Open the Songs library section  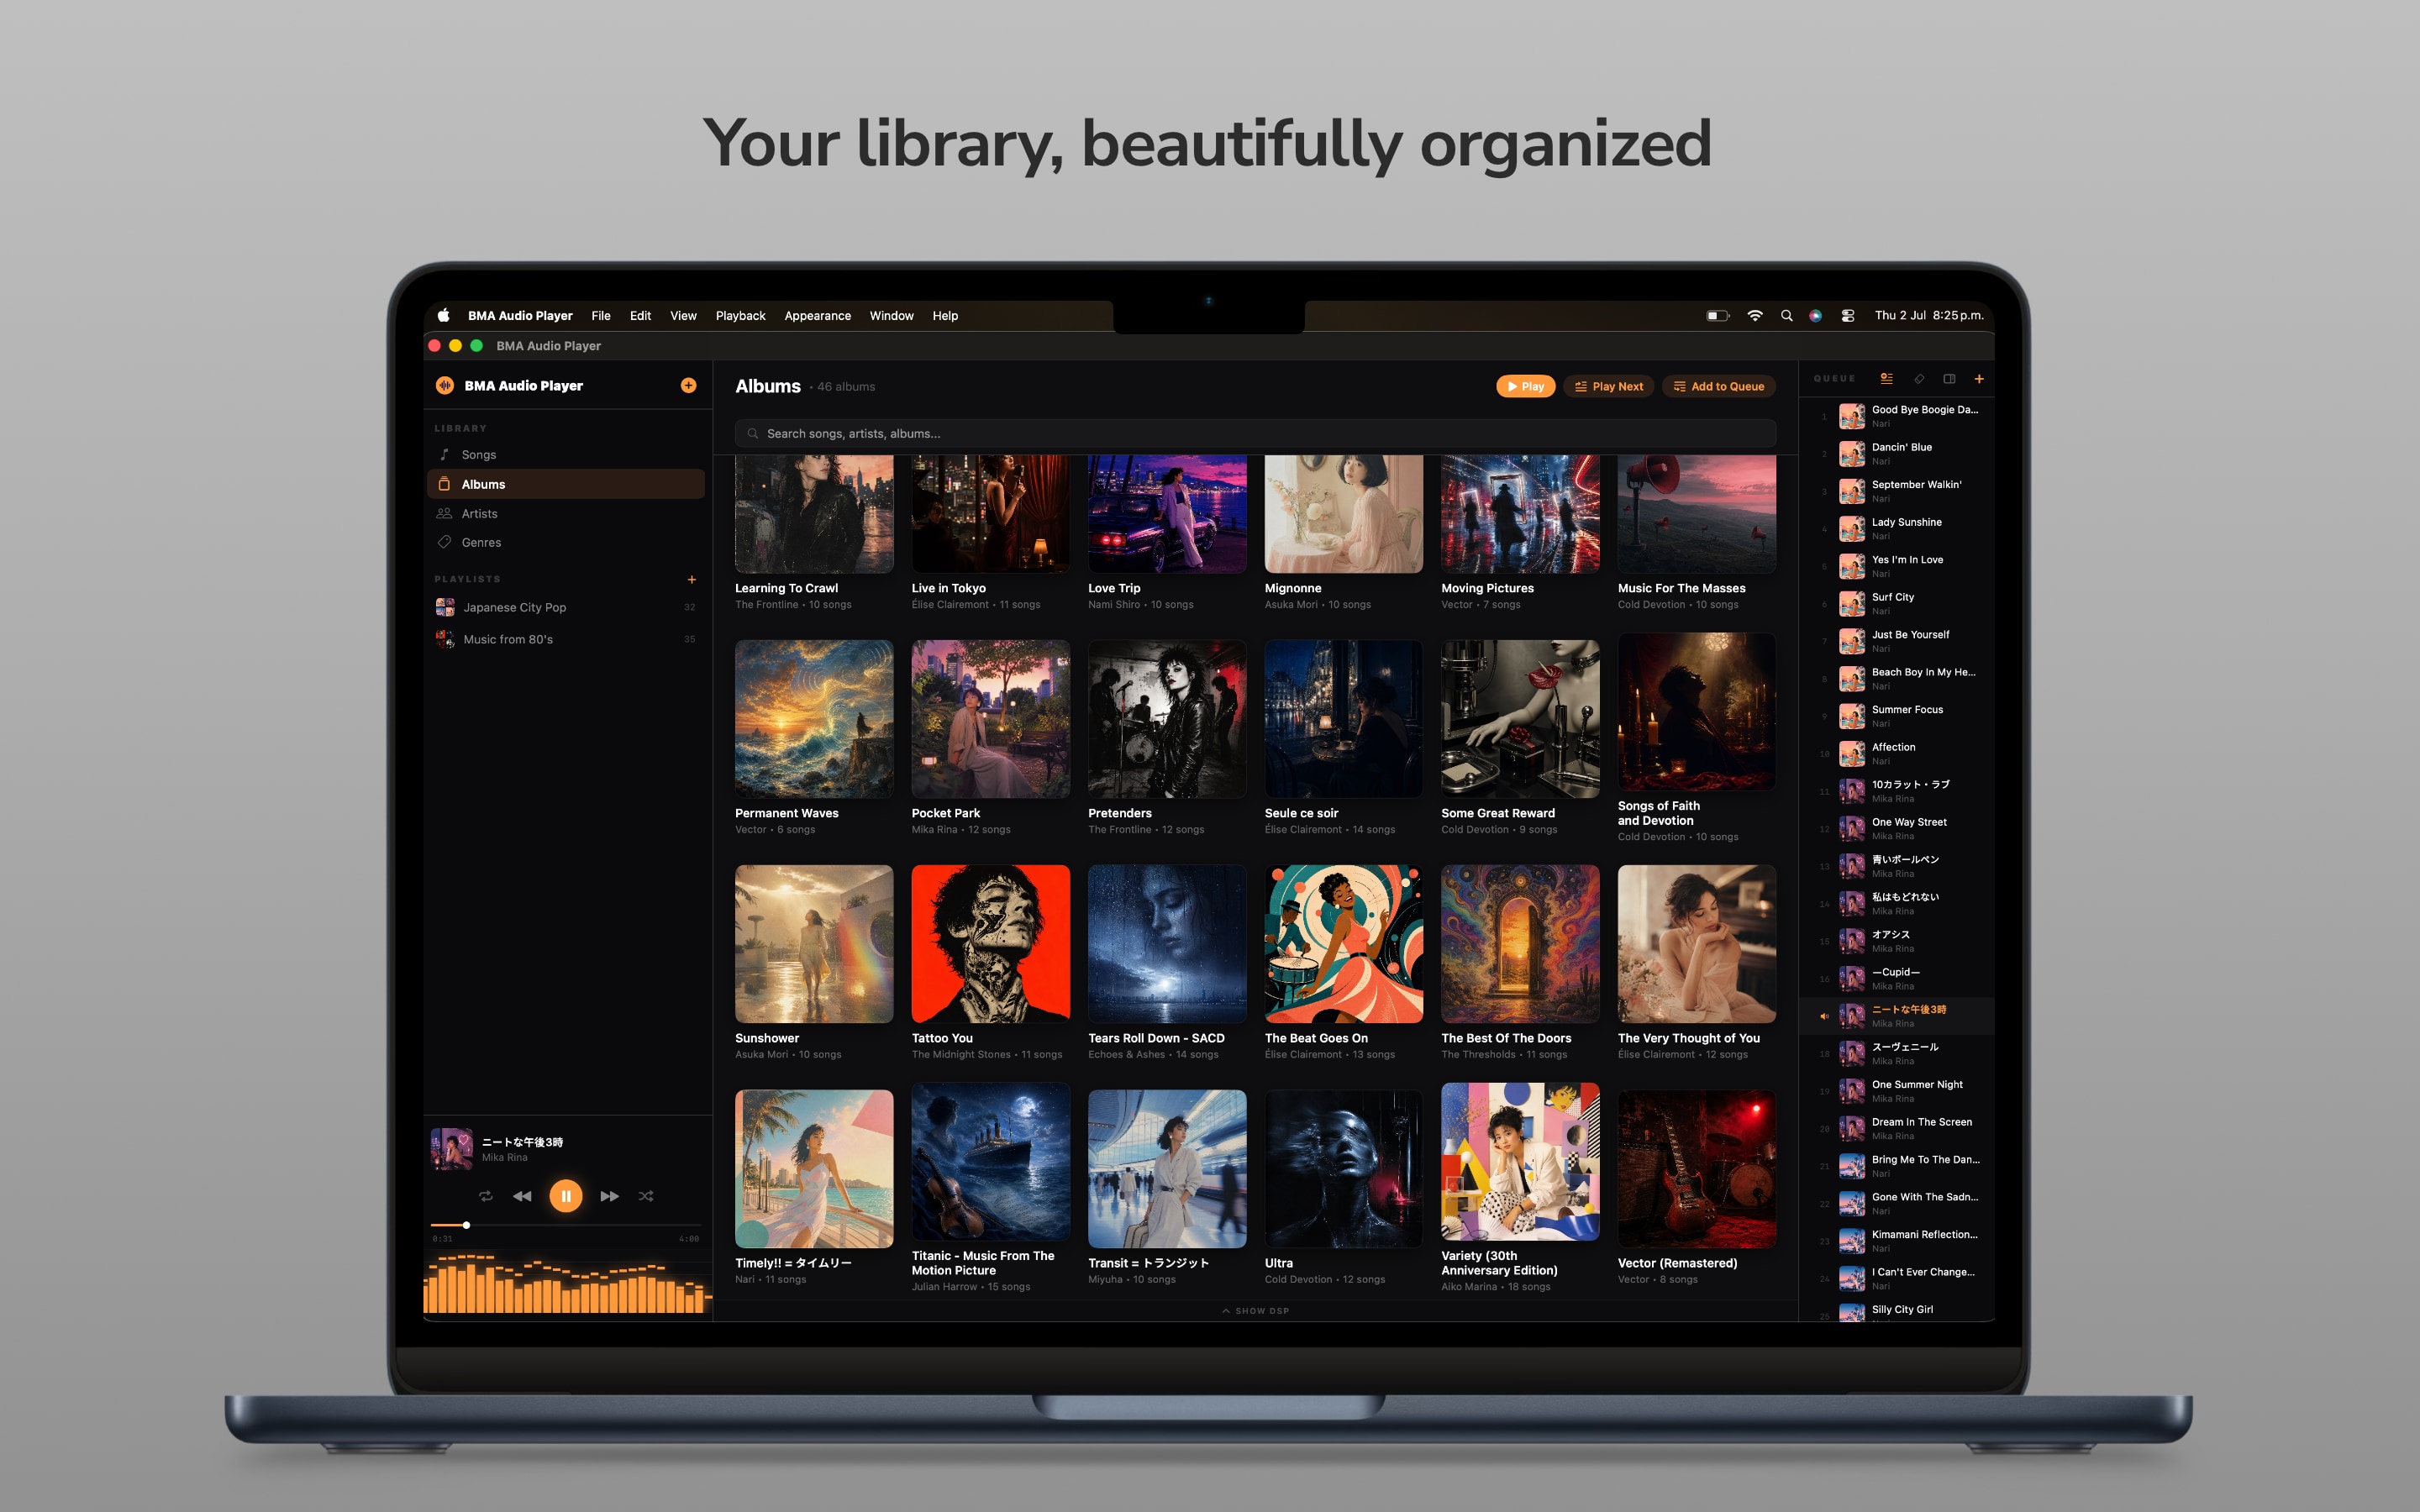tap(566, 454)
